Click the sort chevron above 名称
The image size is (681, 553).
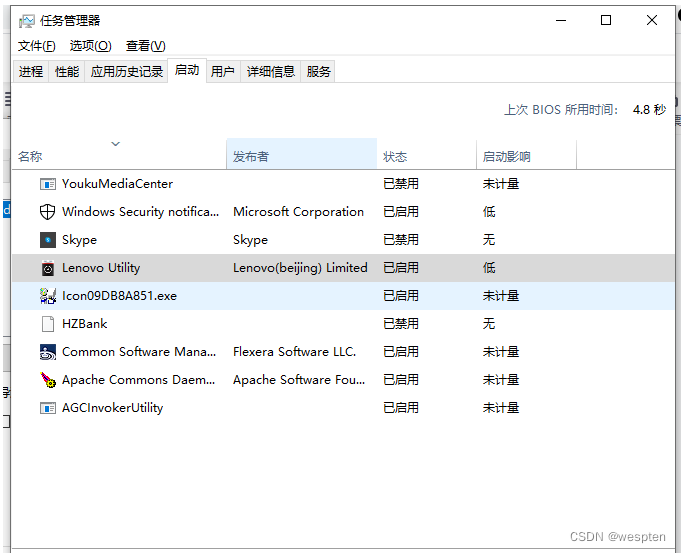(116, 144)
